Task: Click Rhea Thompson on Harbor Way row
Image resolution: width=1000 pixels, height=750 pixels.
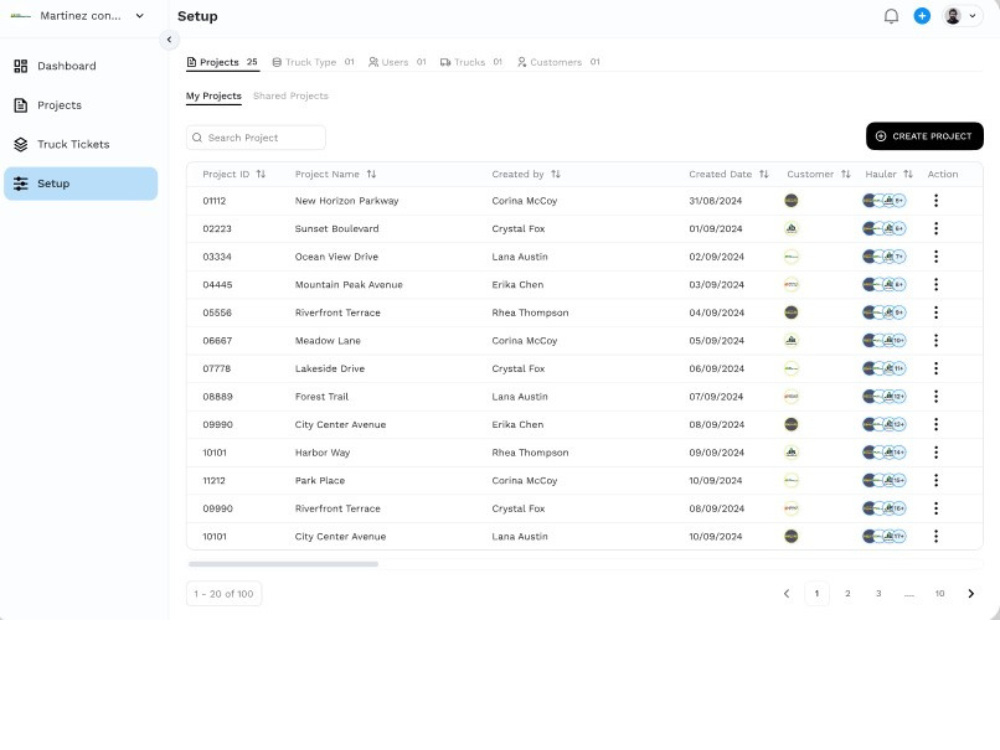Action: pyautogui.click(x=530, y=452)
